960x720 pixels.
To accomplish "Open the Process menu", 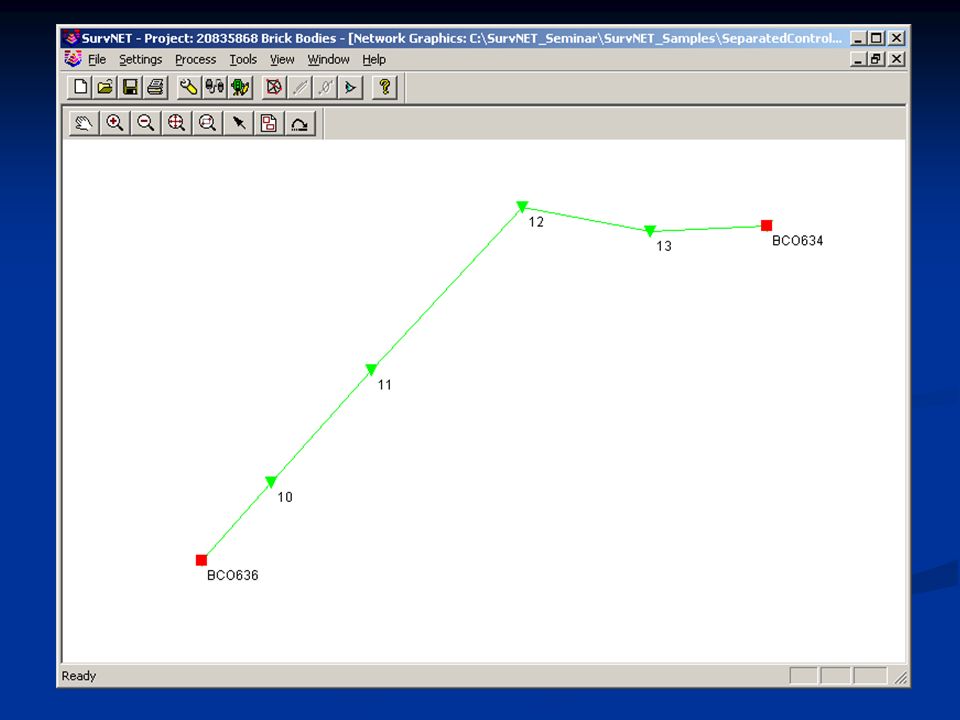I will (x=195, y=59).
